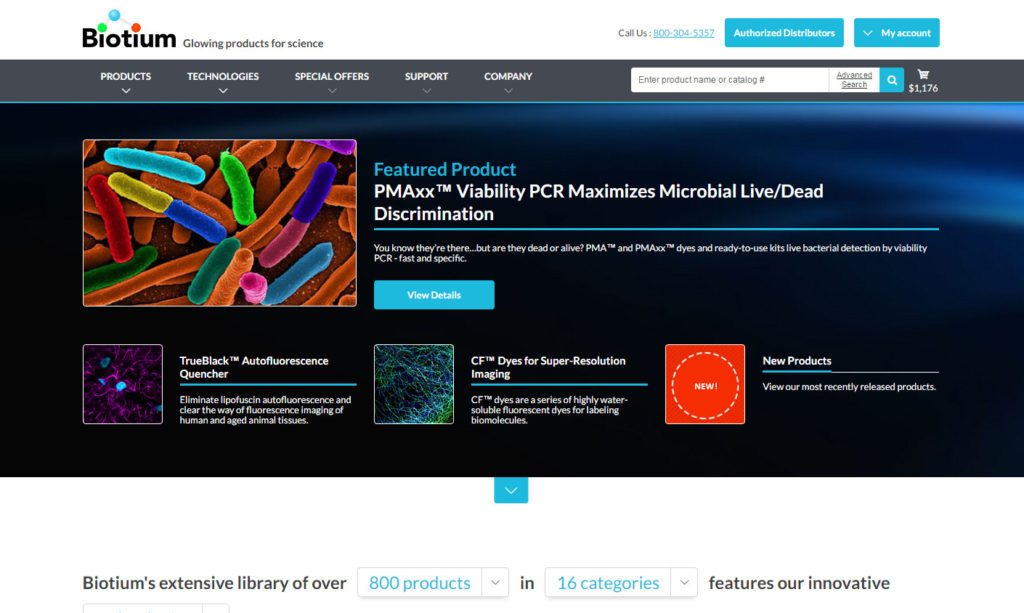The width and height of the screenshot is (1024, 613).
Task: Expand the My account dropdown
Action: pos(897,33)
